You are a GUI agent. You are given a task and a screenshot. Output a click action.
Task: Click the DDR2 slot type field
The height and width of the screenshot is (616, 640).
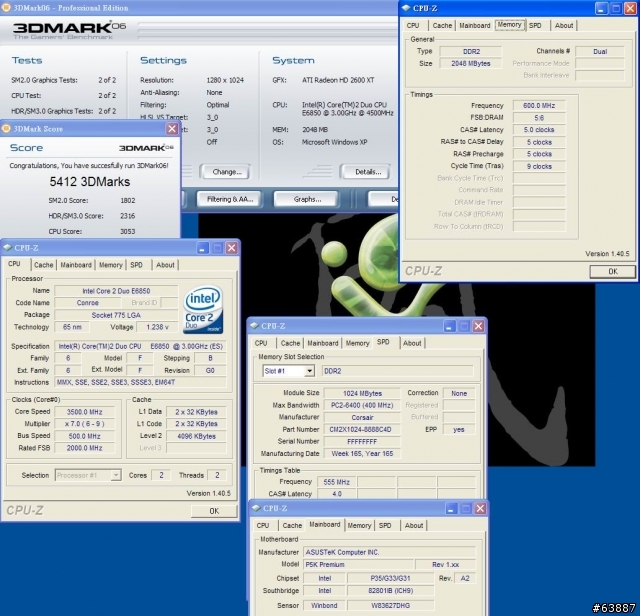click(x=398, y=371)
